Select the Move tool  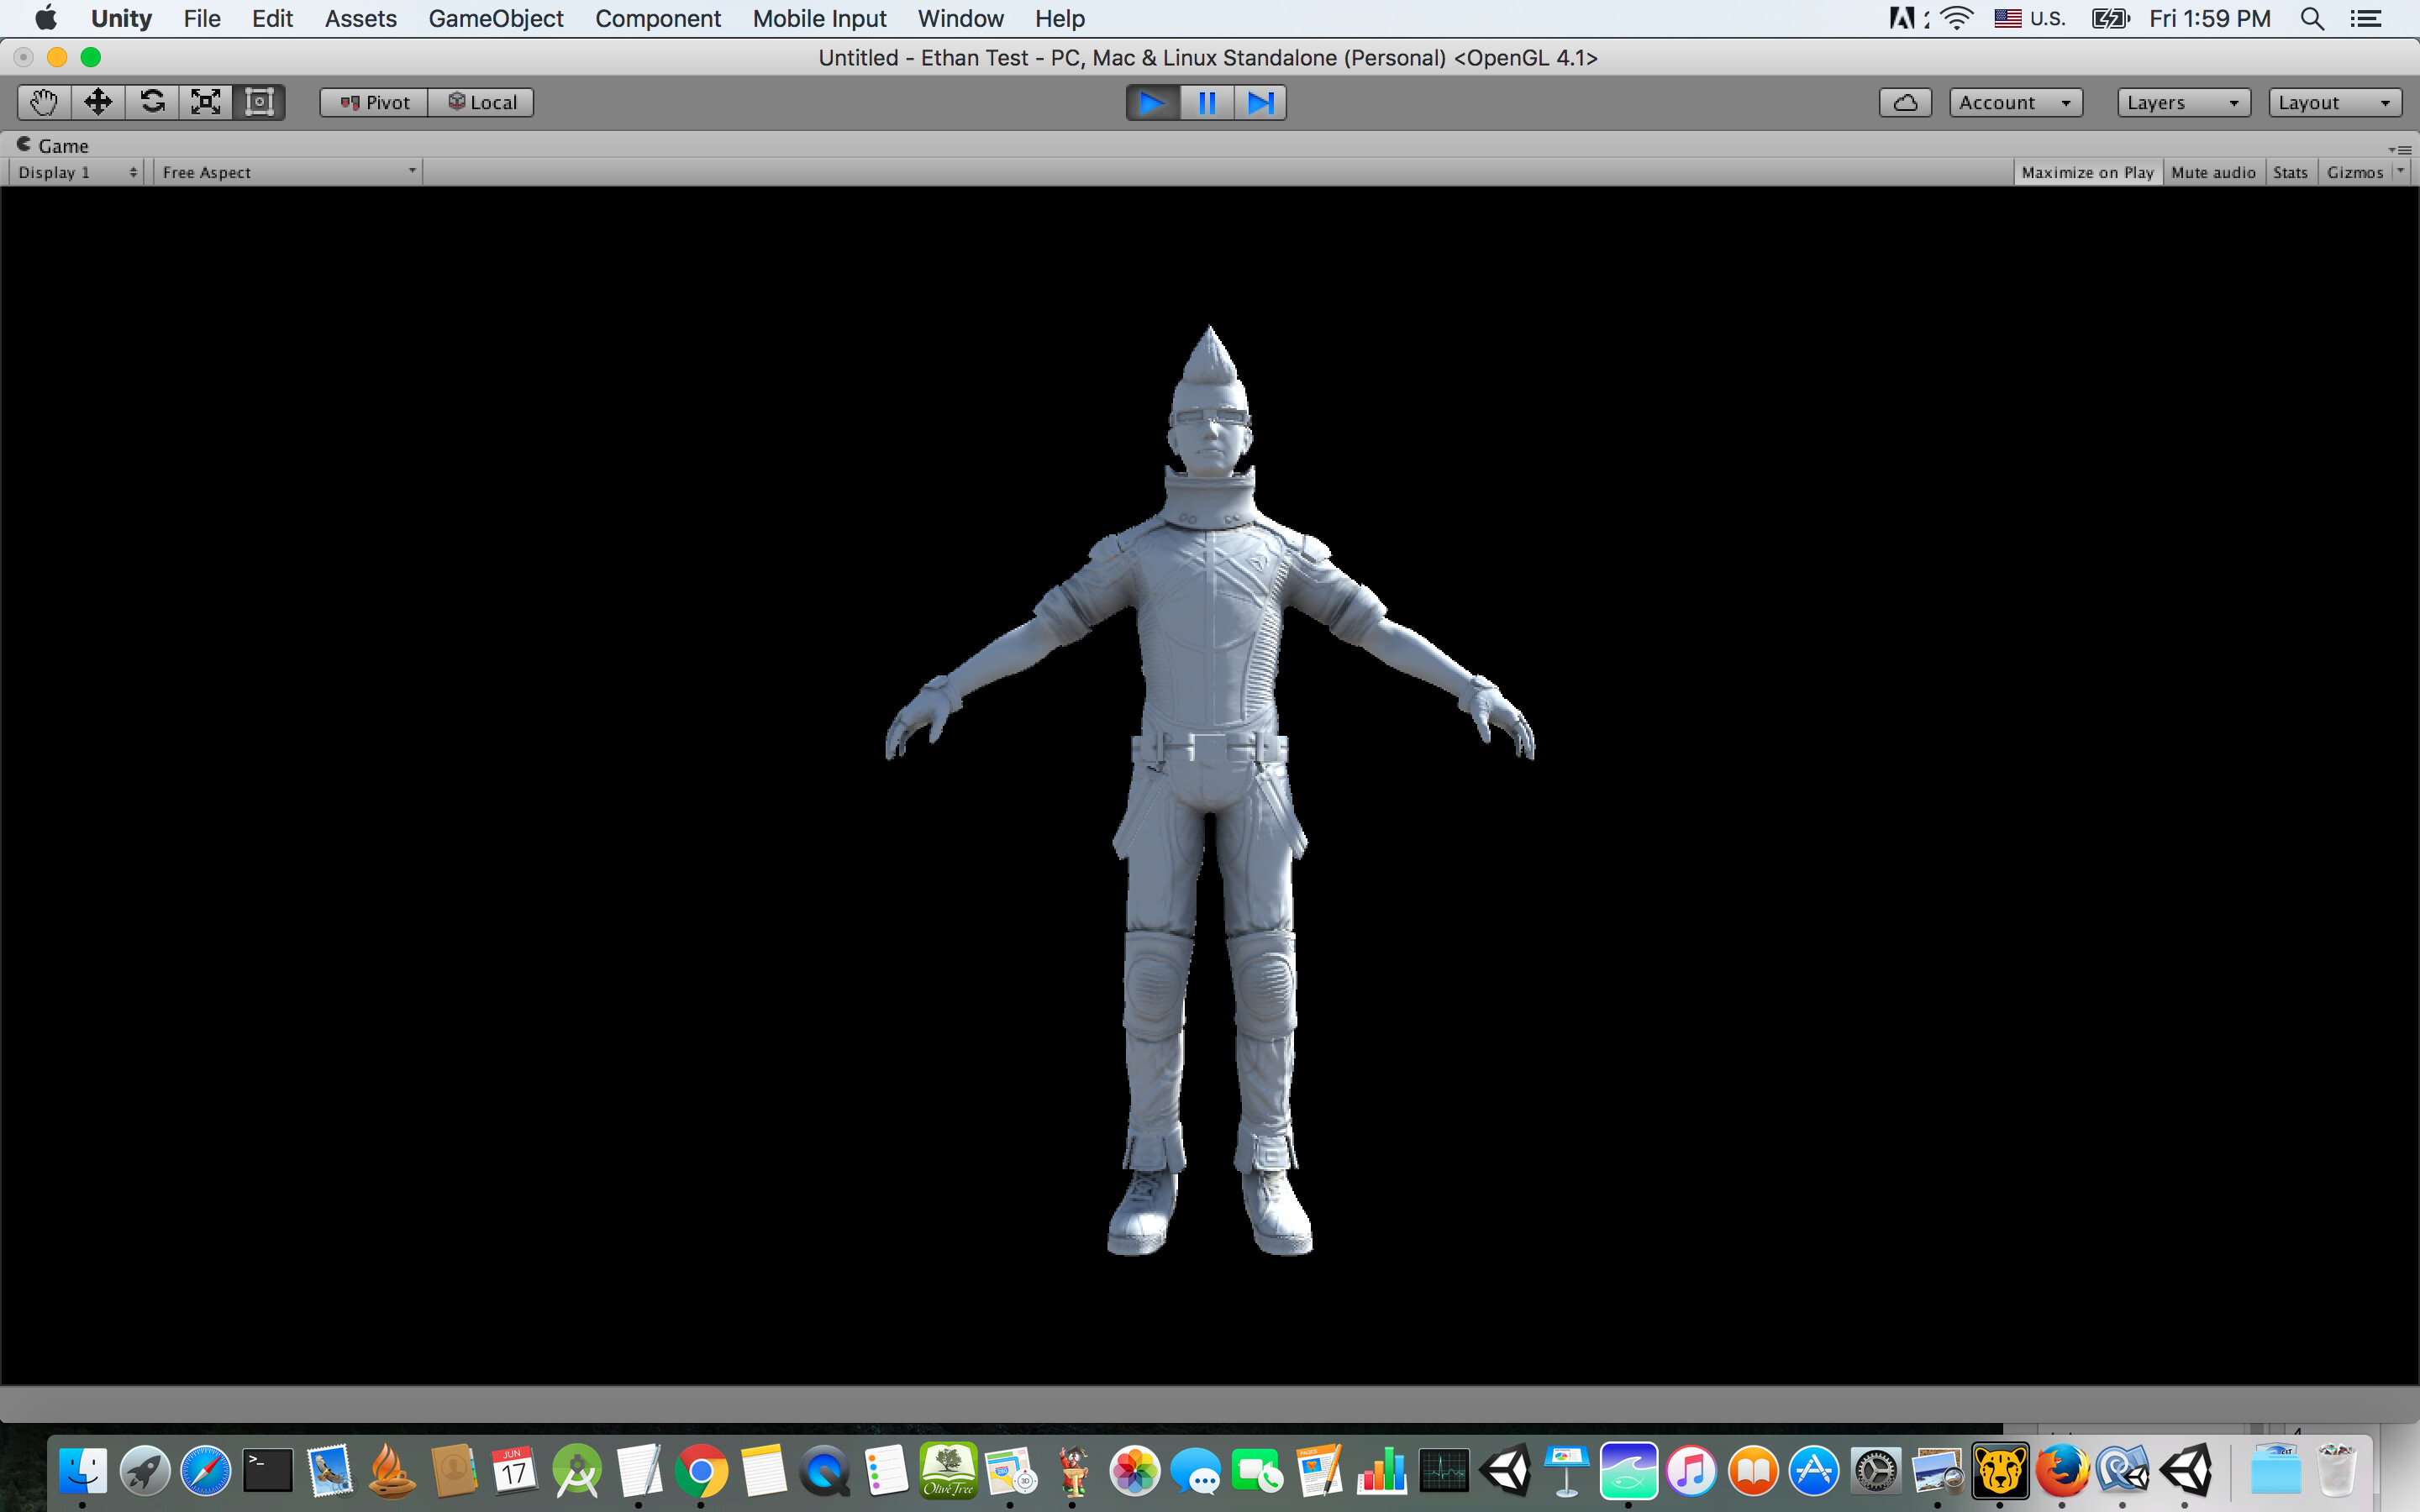[97, 101]
